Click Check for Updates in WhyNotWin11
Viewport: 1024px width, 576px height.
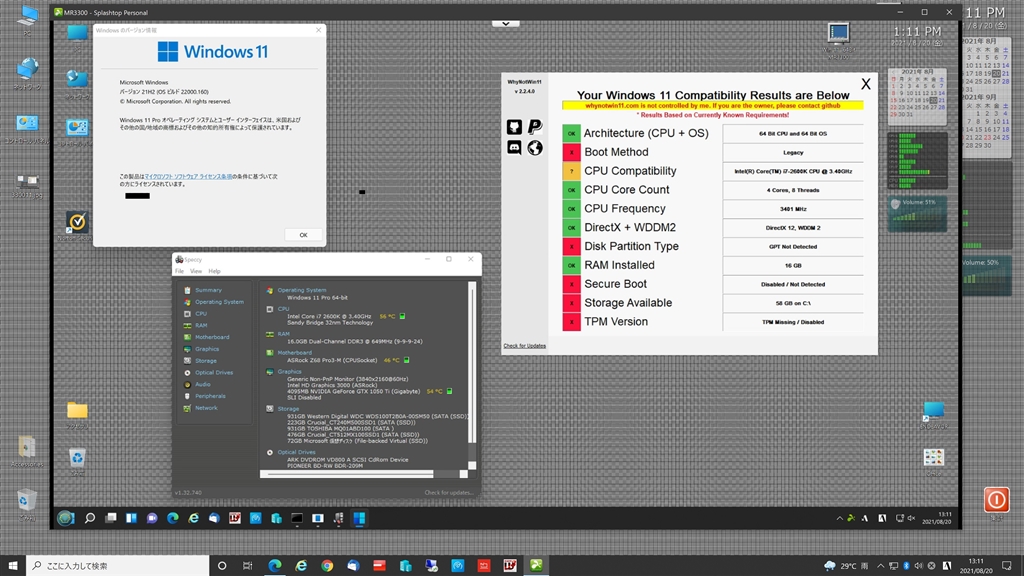pyautogui.click(x=524, y=345)
